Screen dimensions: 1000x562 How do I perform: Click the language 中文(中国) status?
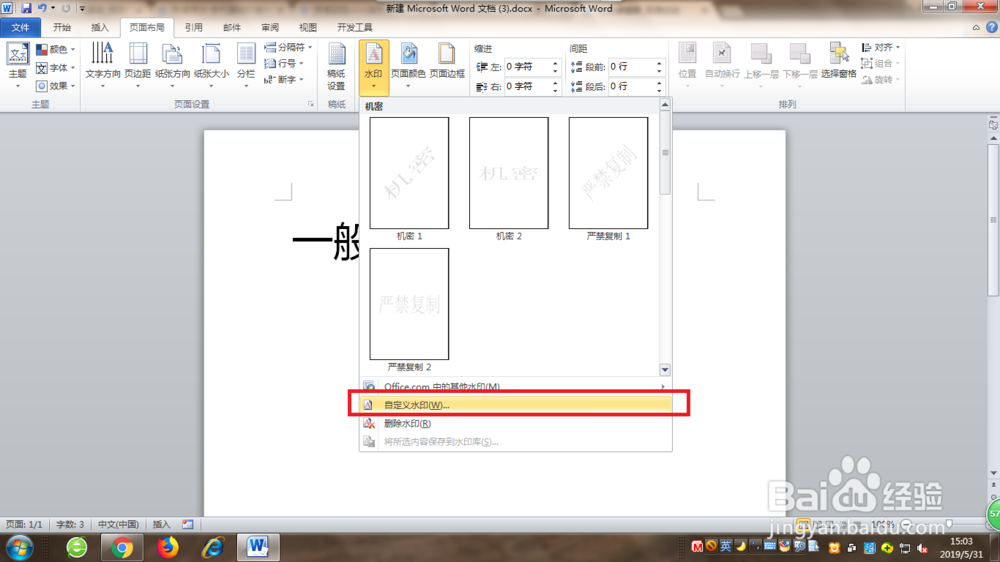(118, 524)
